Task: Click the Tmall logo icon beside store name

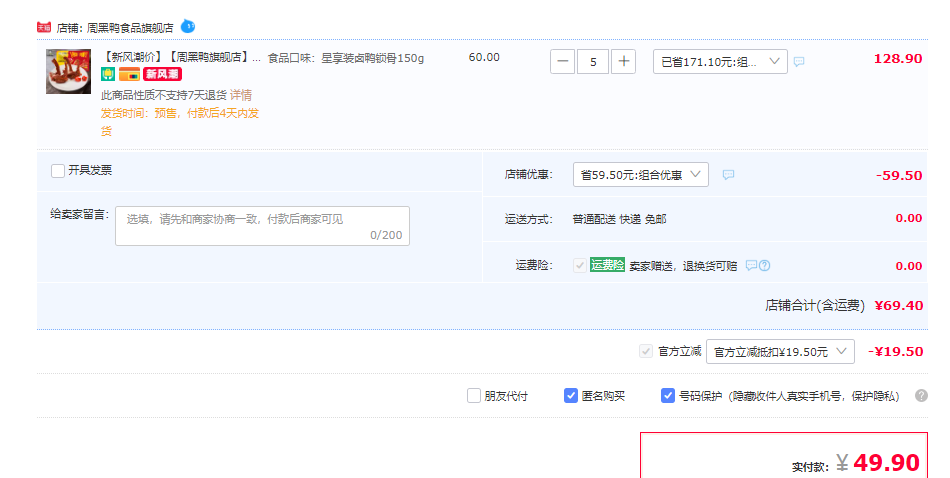Action: 44,27
